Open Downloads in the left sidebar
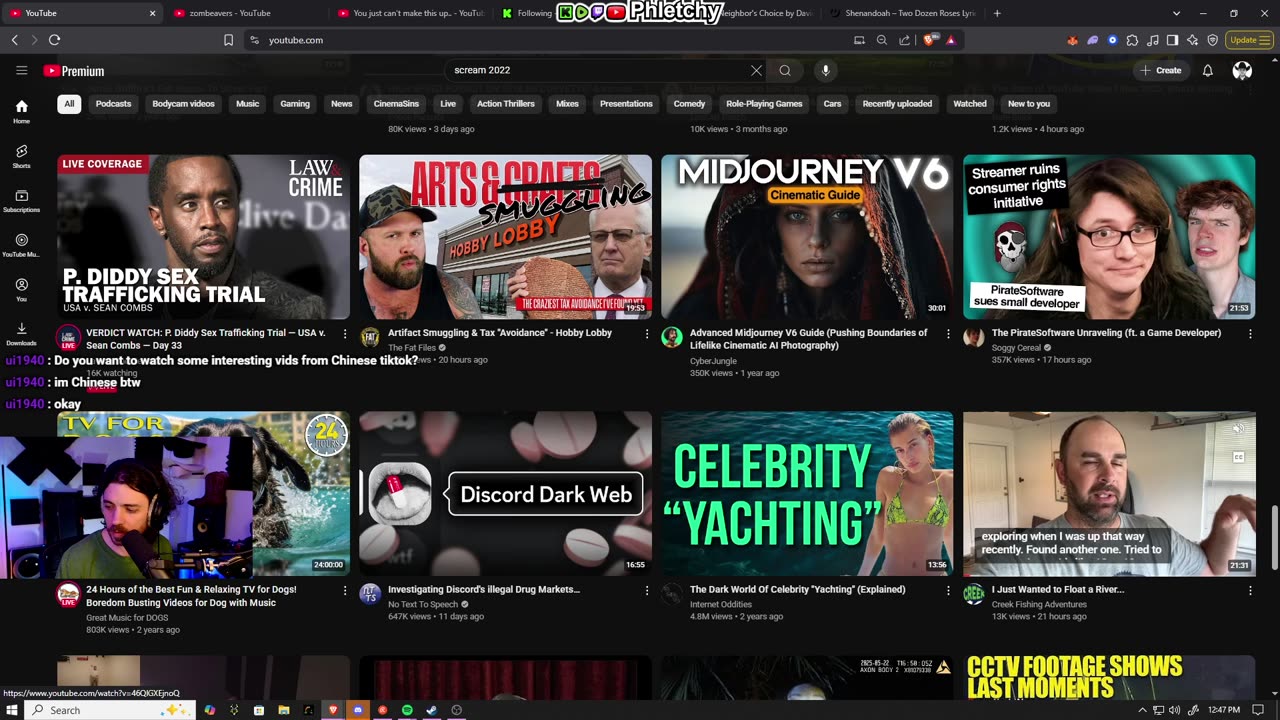This screenshot has height=720, width=1280. pyautogui.click(x=21, y=334)
